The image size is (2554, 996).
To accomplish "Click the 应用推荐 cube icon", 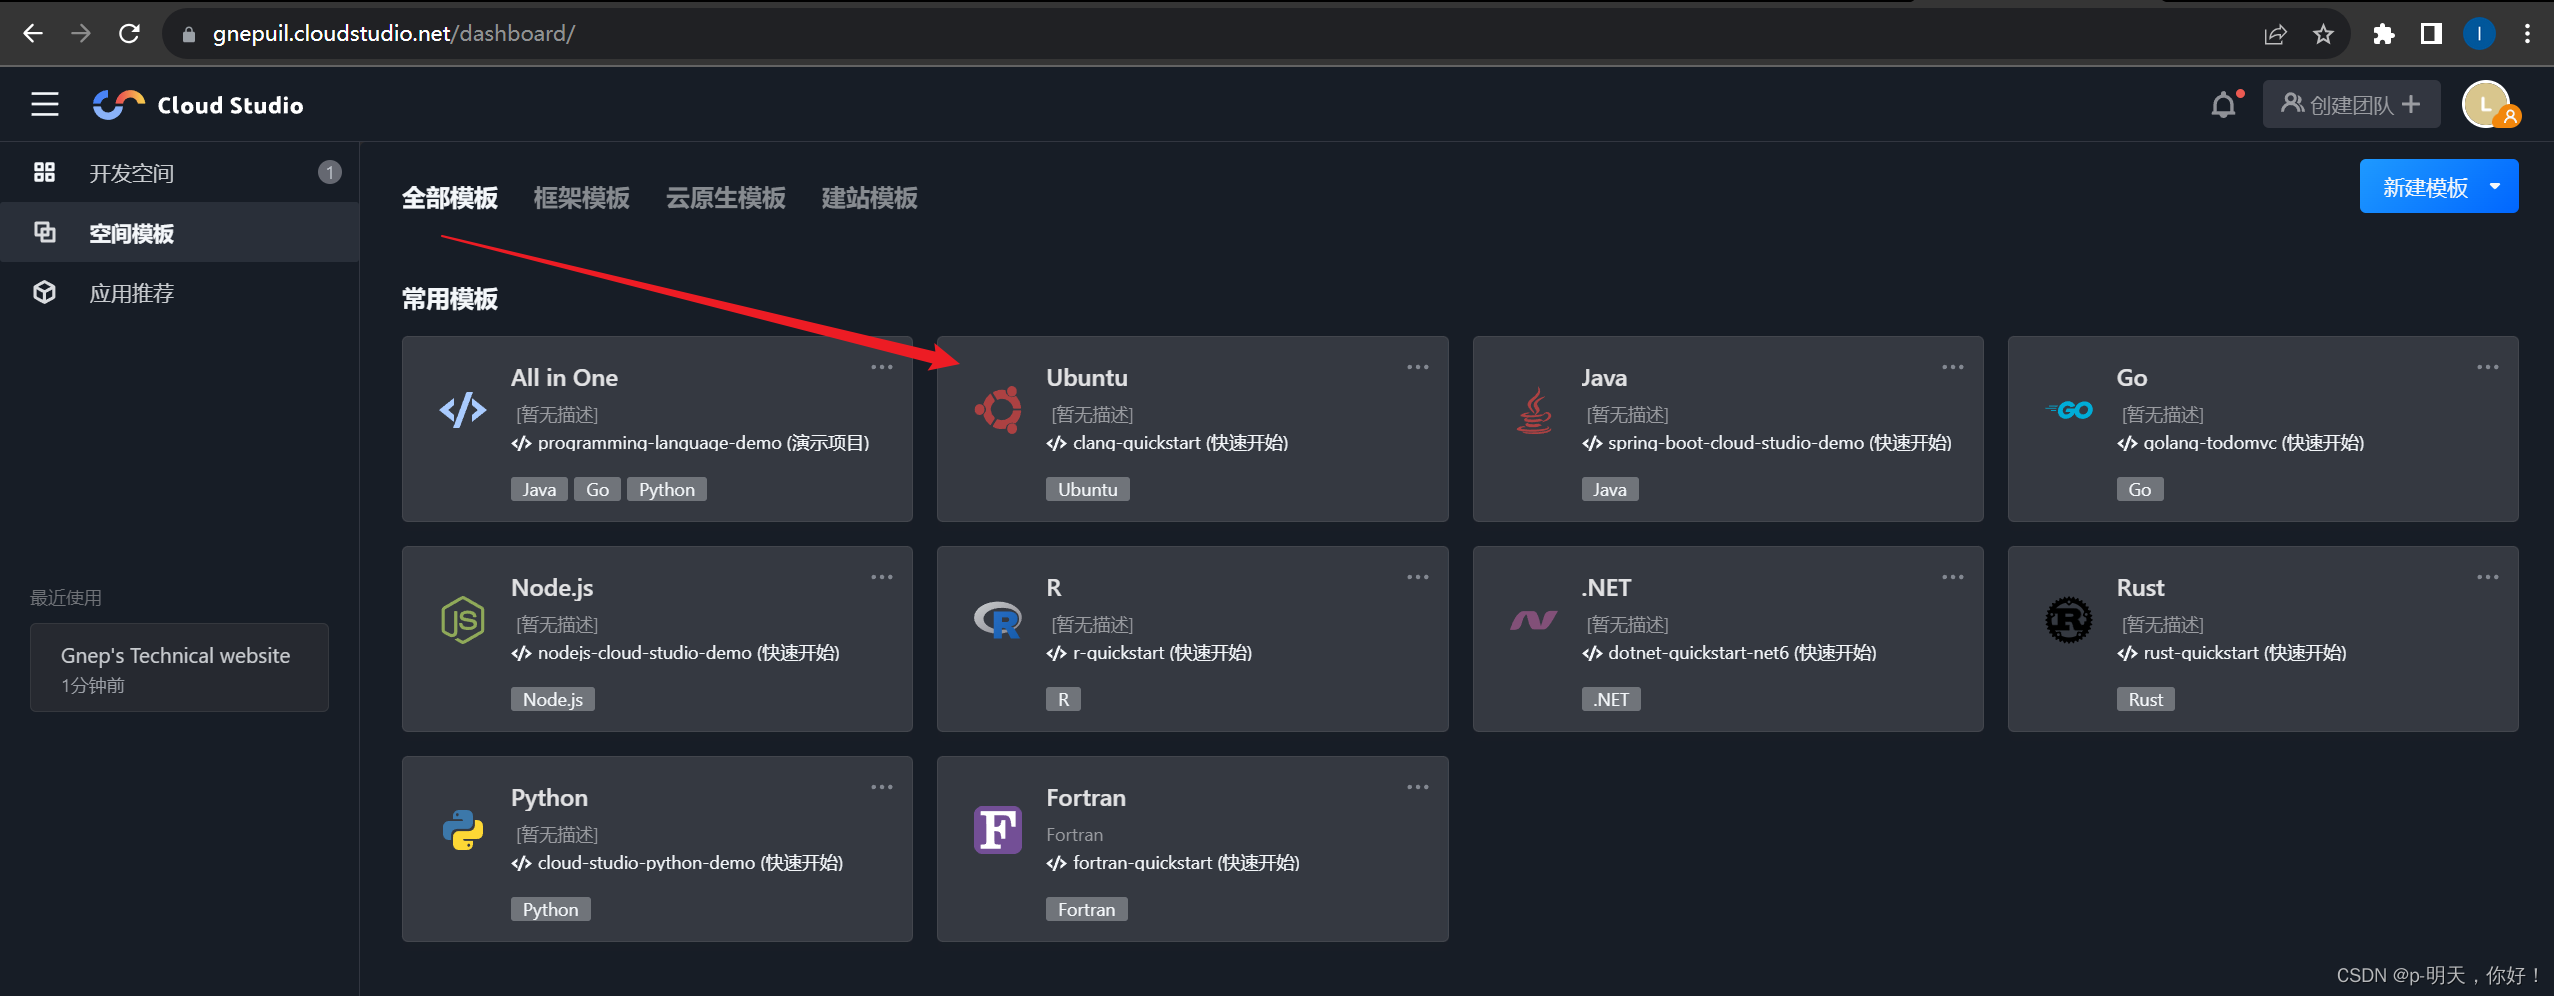I will (44, 292).
